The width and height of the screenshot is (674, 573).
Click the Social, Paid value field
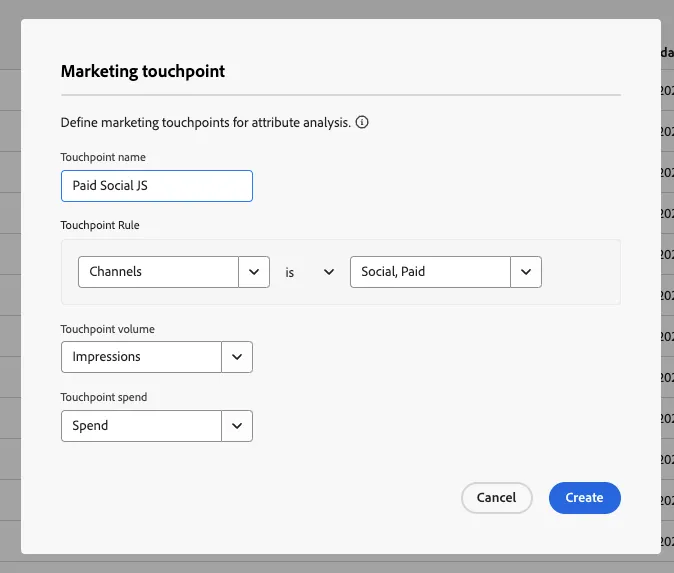(x=430, y=272)
